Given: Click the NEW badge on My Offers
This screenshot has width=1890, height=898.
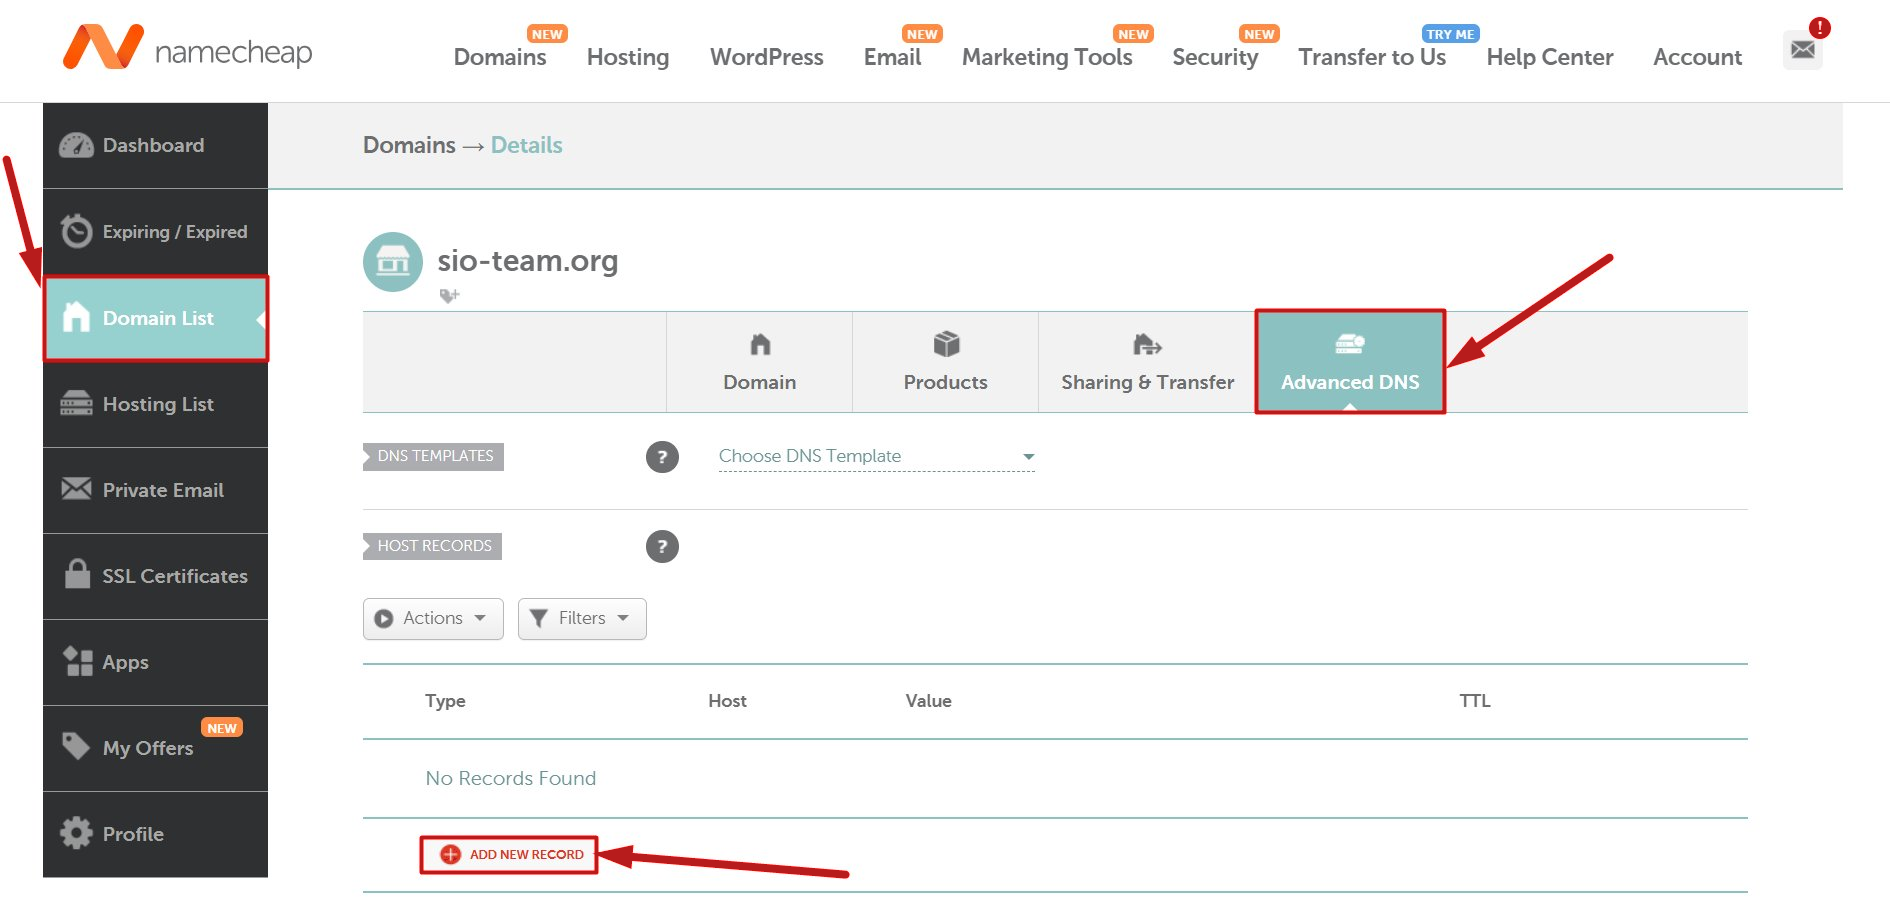Looking at the screenshot, I should (222, 728).
